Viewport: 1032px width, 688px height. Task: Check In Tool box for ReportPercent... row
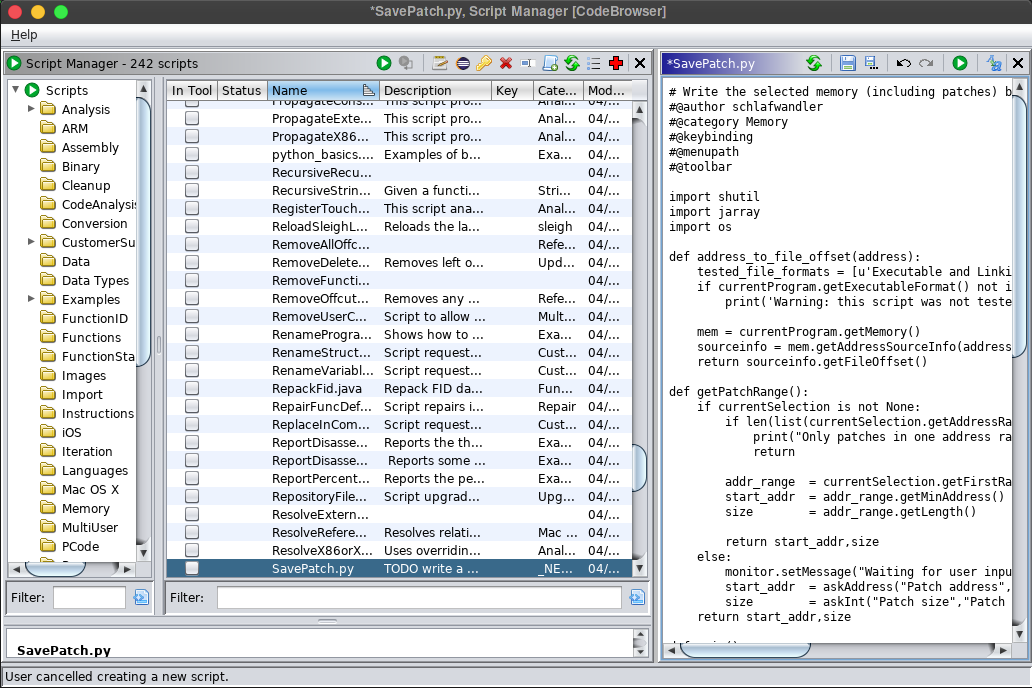[192, 478]
